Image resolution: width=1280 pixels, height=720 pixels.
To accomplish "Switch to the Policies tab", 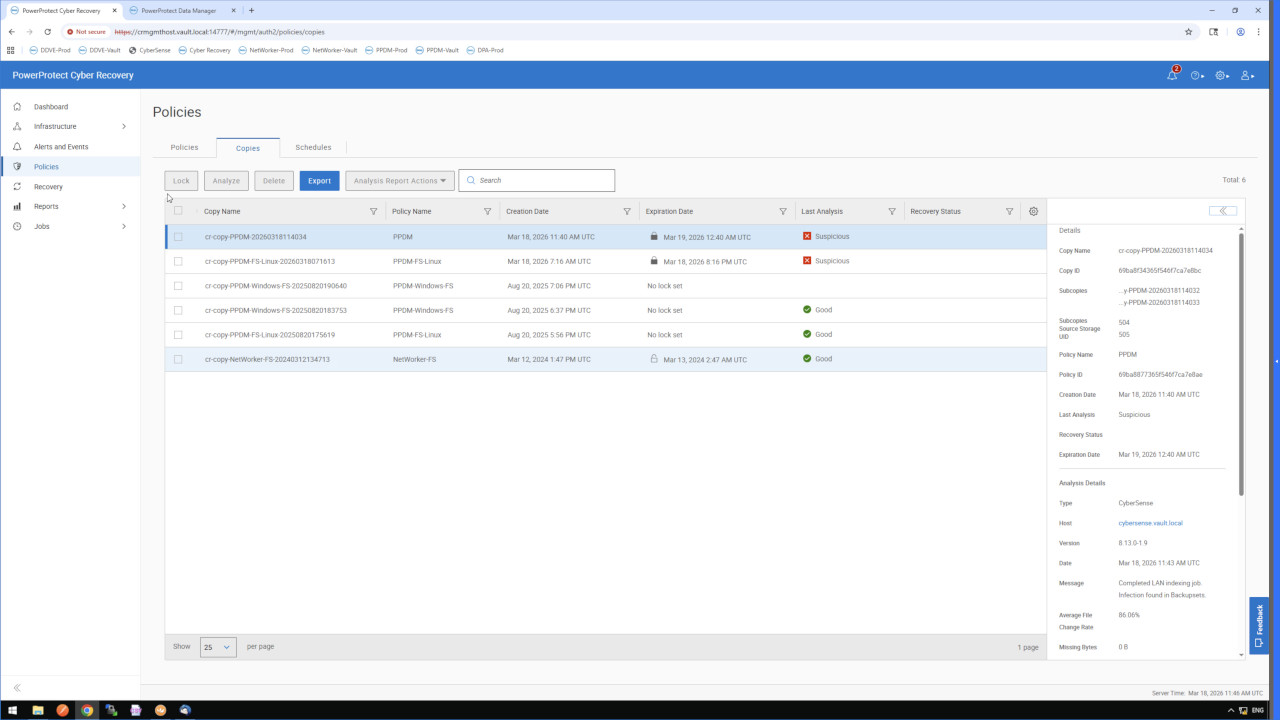I will pyautogui.click(x=184, y=147).
